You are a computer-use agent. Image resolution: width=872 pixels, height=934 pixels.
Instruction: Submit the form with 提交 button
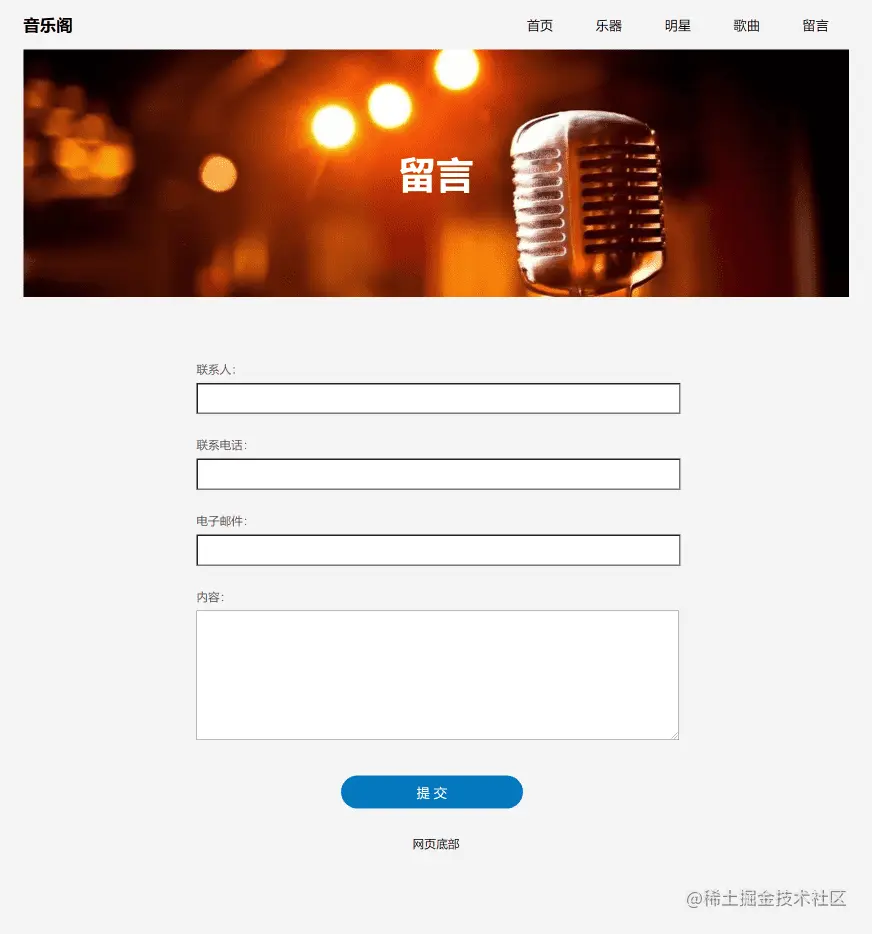pyautogui.click(x=432, y=792)
